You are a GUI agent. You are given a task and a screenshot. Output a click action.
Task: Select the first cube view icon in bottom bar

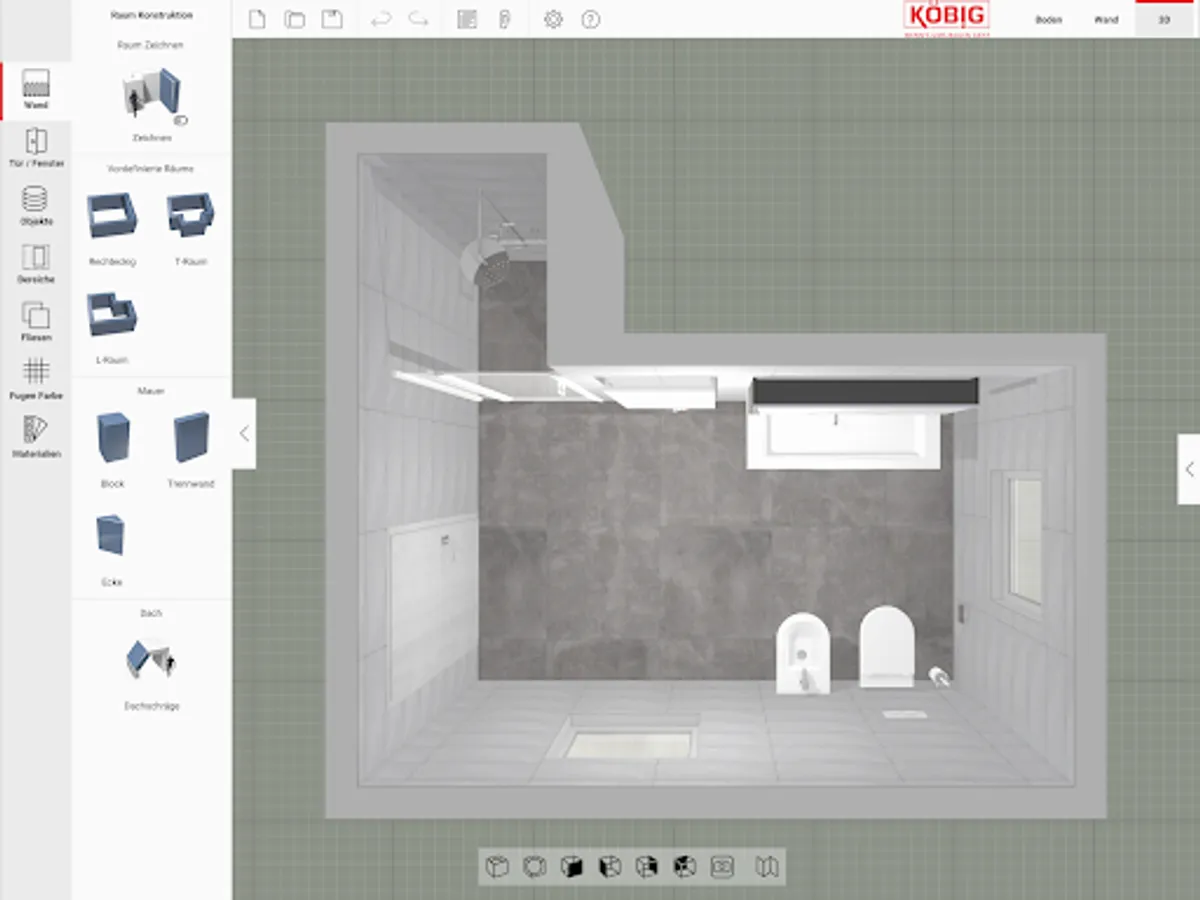pos(497,867)
